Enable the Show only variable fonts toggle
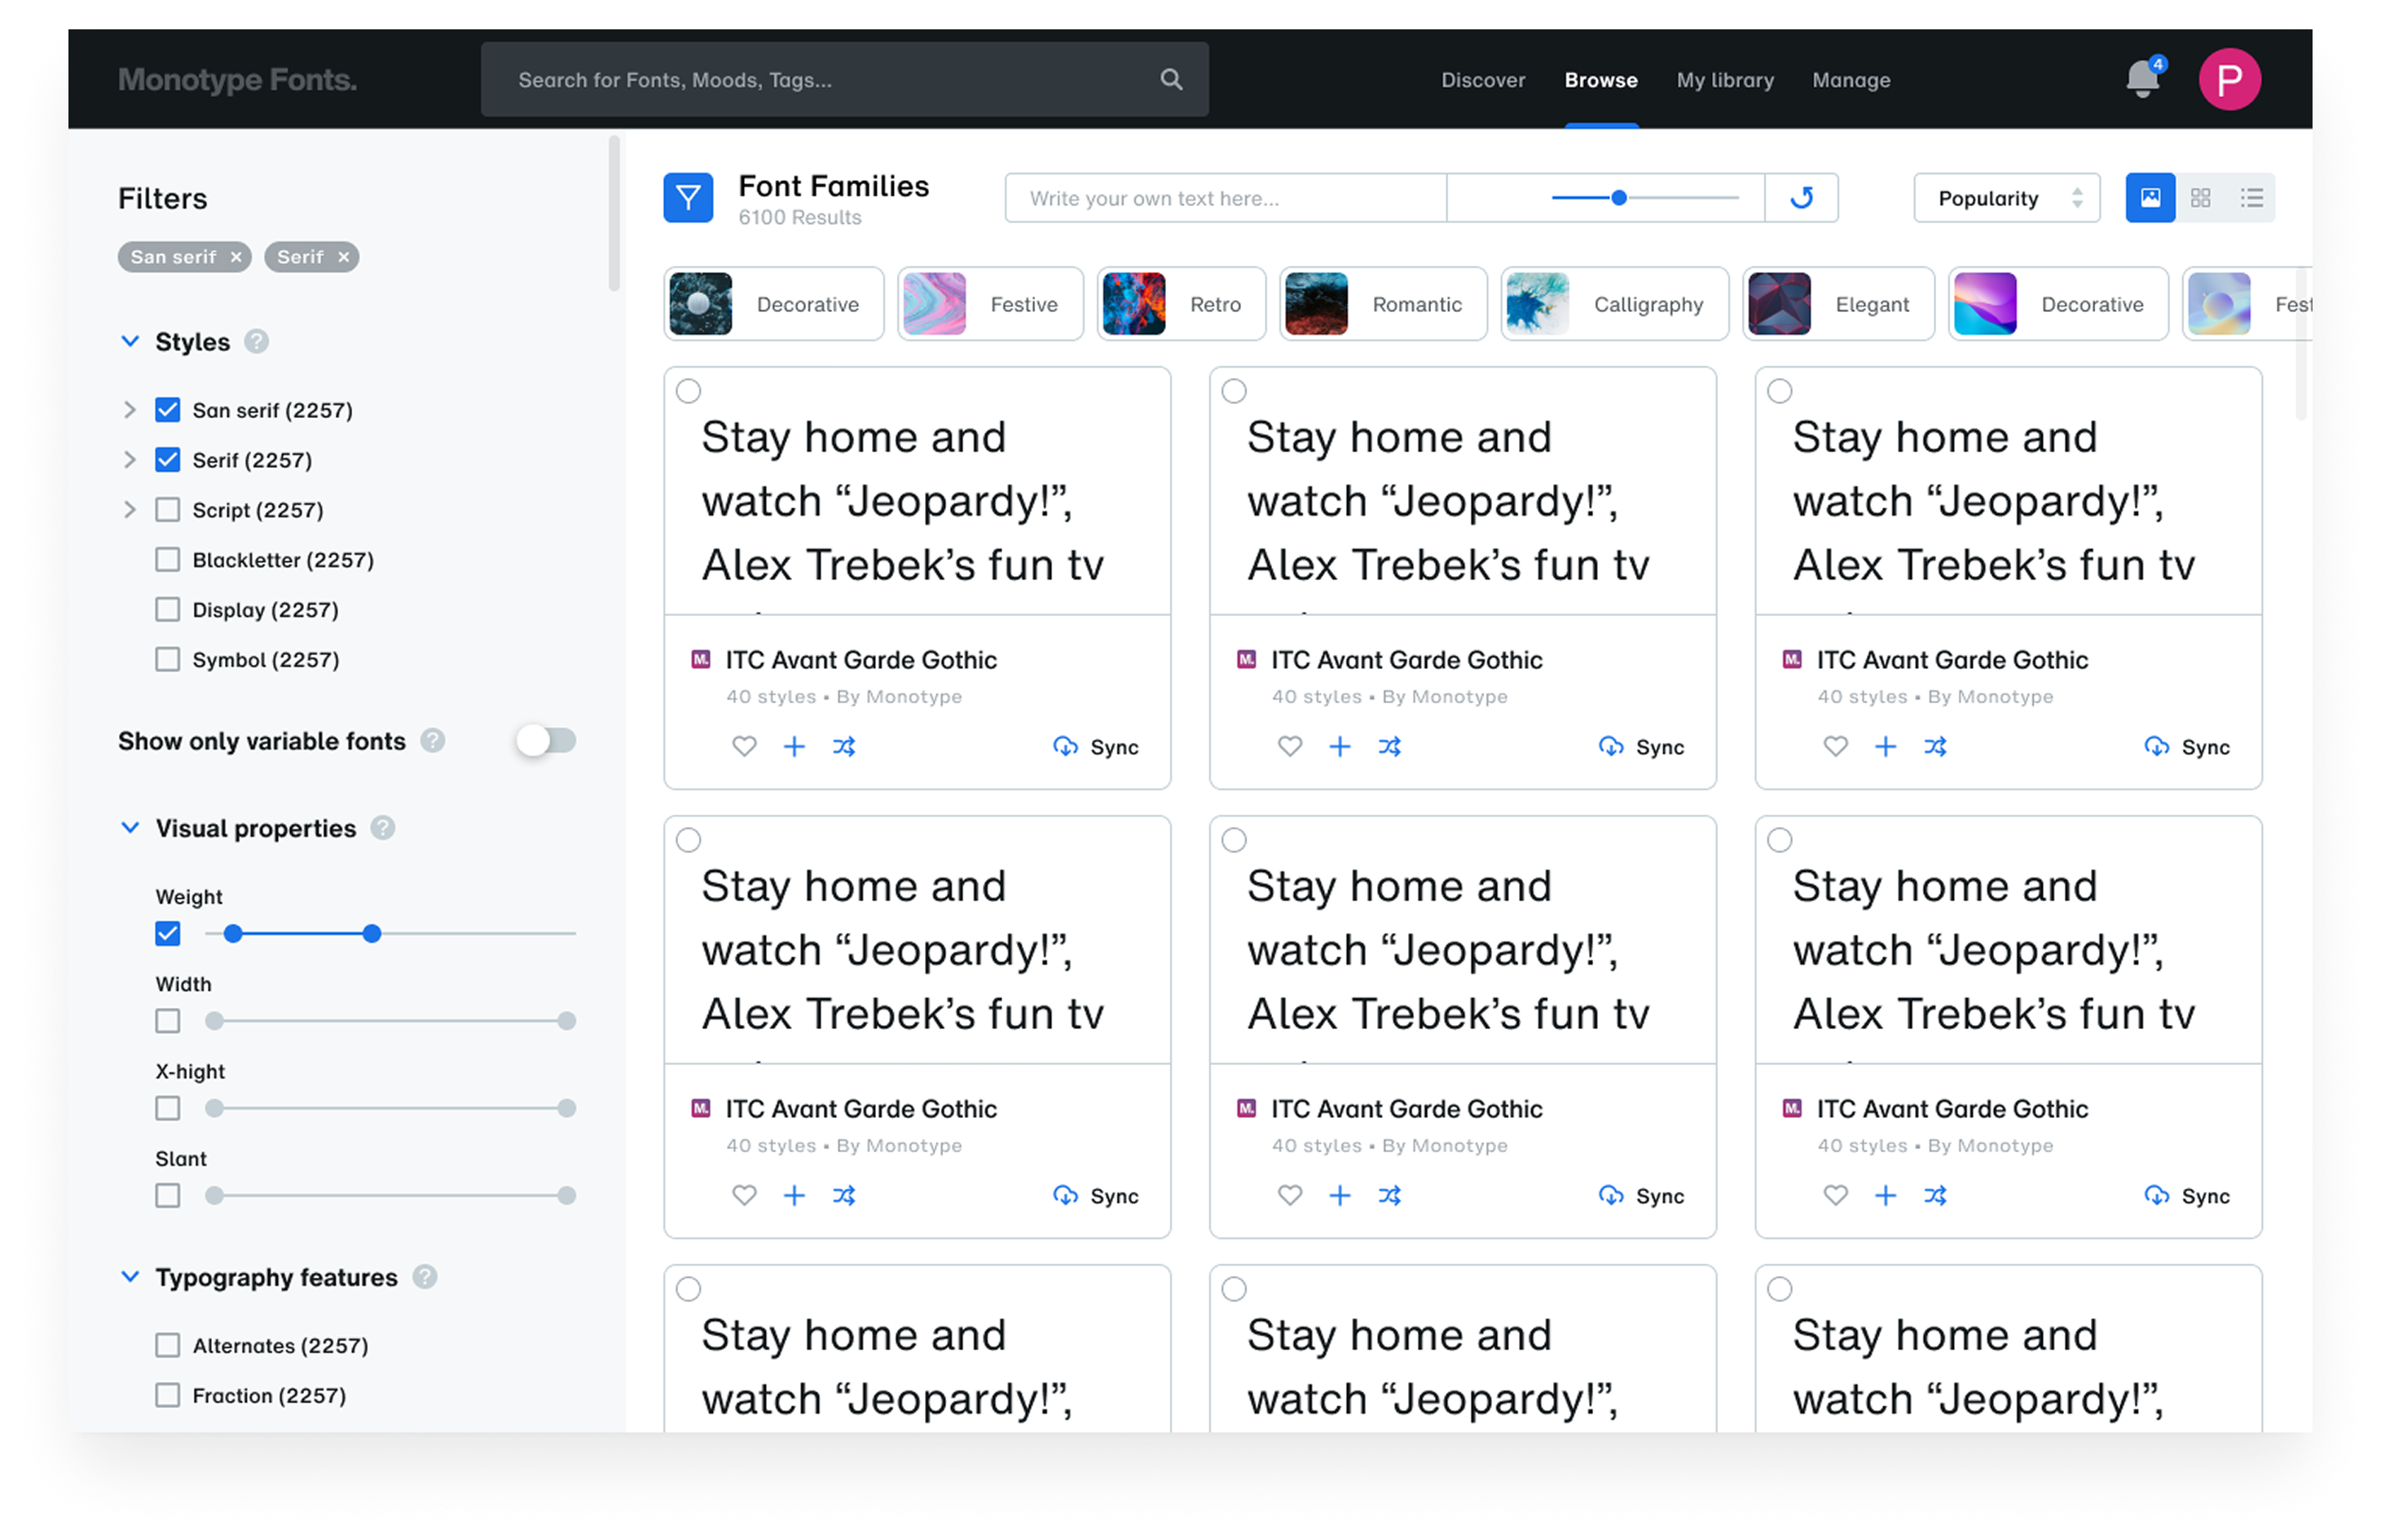 point(545,741)
